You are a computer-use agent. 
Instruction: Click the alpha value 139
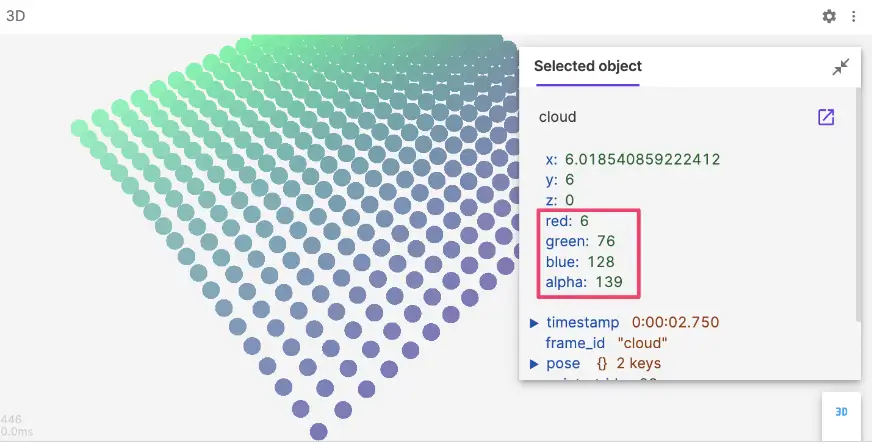607,283
